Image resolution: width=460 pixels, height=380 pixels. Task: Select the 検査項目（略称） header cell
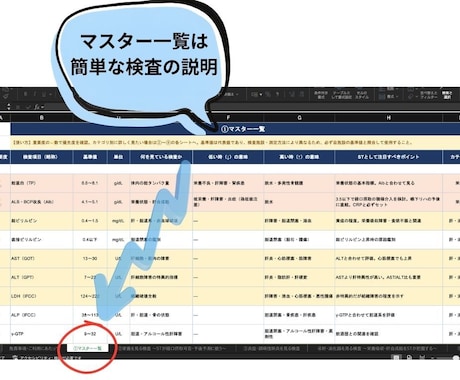(42, 157)
